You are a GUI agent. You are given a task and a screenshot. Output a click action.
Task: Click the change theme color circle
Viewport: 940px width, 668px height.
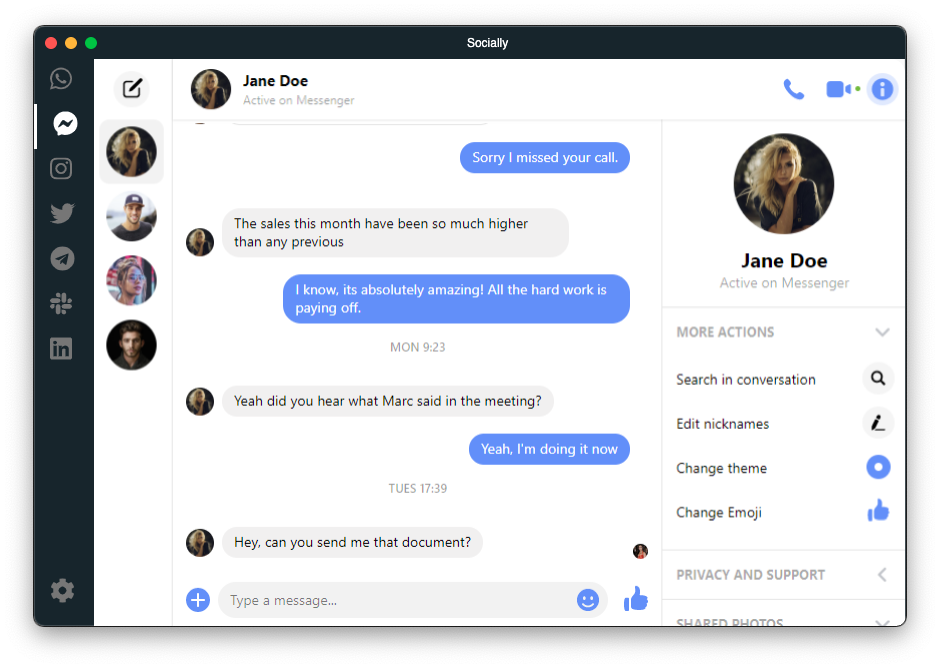point(878,467)
